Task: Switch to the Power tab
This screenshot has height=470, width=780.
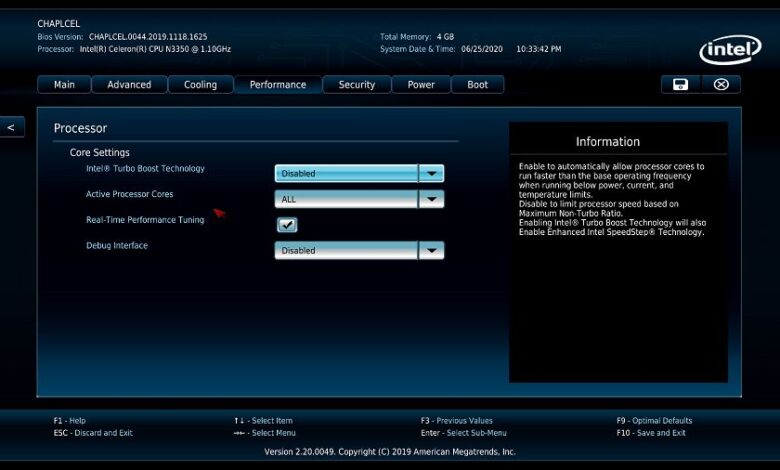Action: click(421, 85)
